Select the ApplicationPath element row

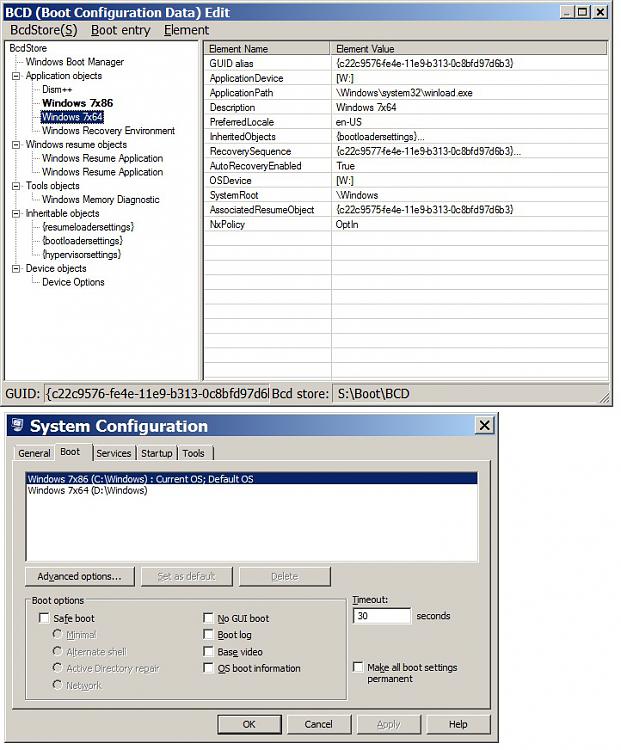click(406, 93)
